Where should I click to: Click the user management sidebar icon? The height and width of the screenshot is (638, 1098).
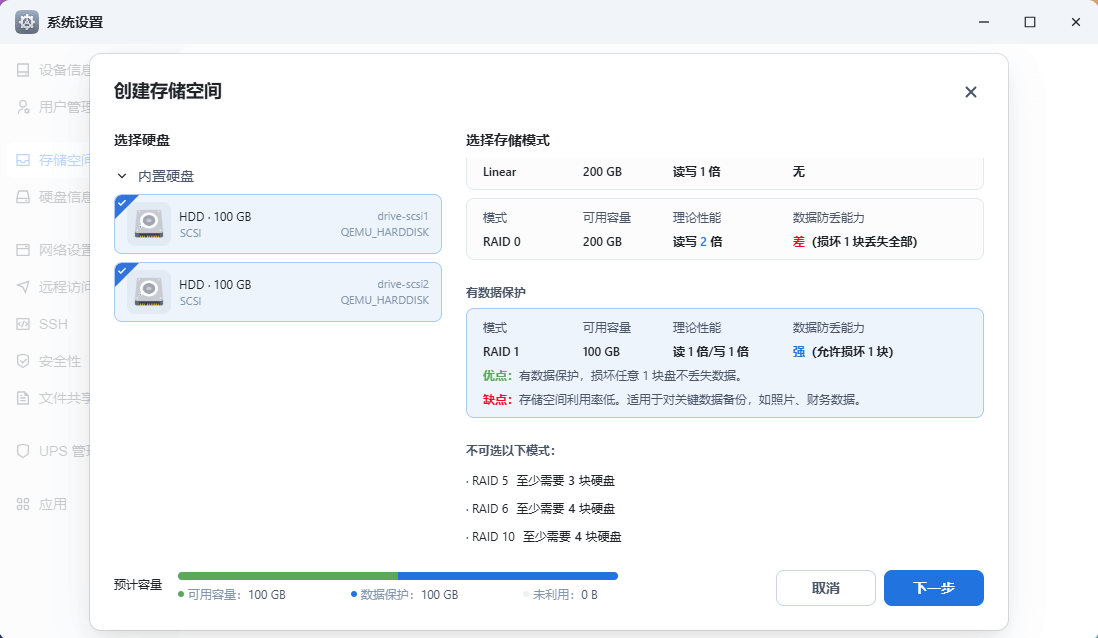[x=23, y=106]
